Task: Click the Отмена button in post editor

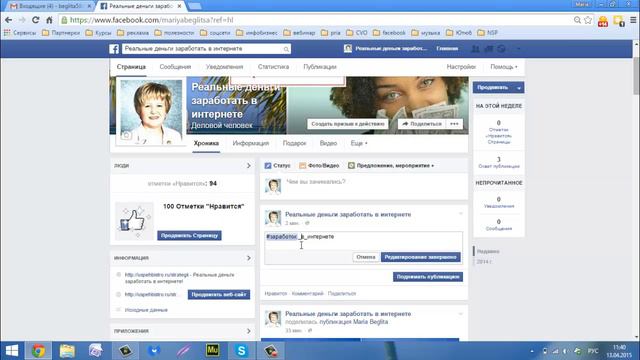Action: tap(365, 257)
